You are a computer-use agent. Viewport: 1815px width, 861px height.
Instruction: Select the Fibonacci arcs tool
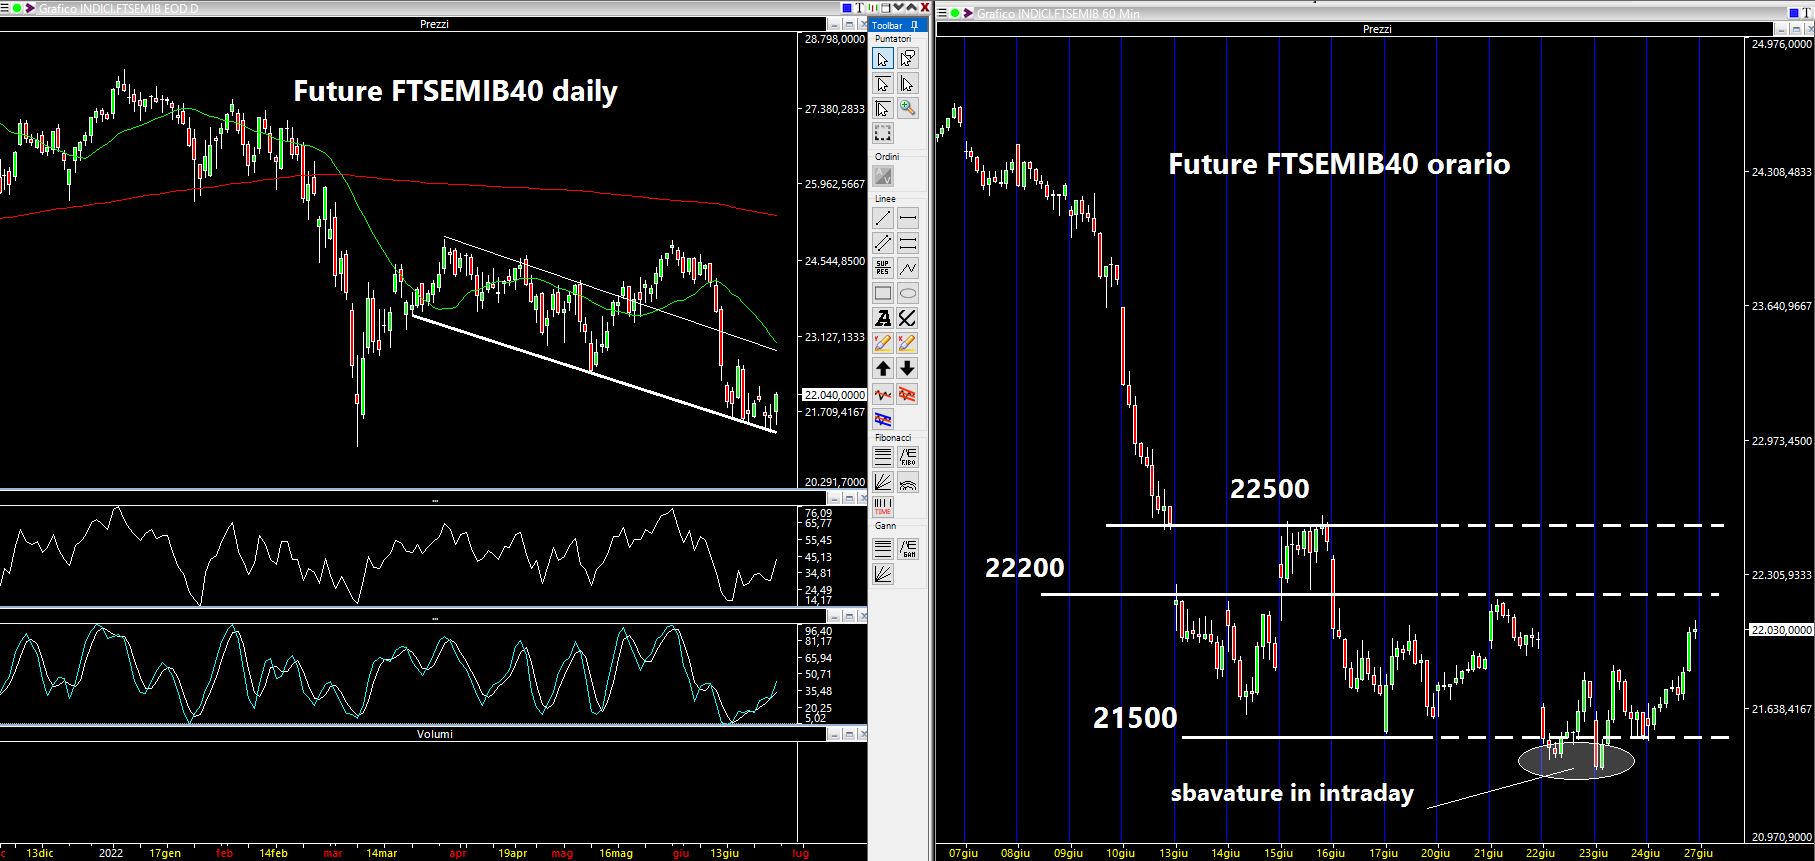coord(908,482)
